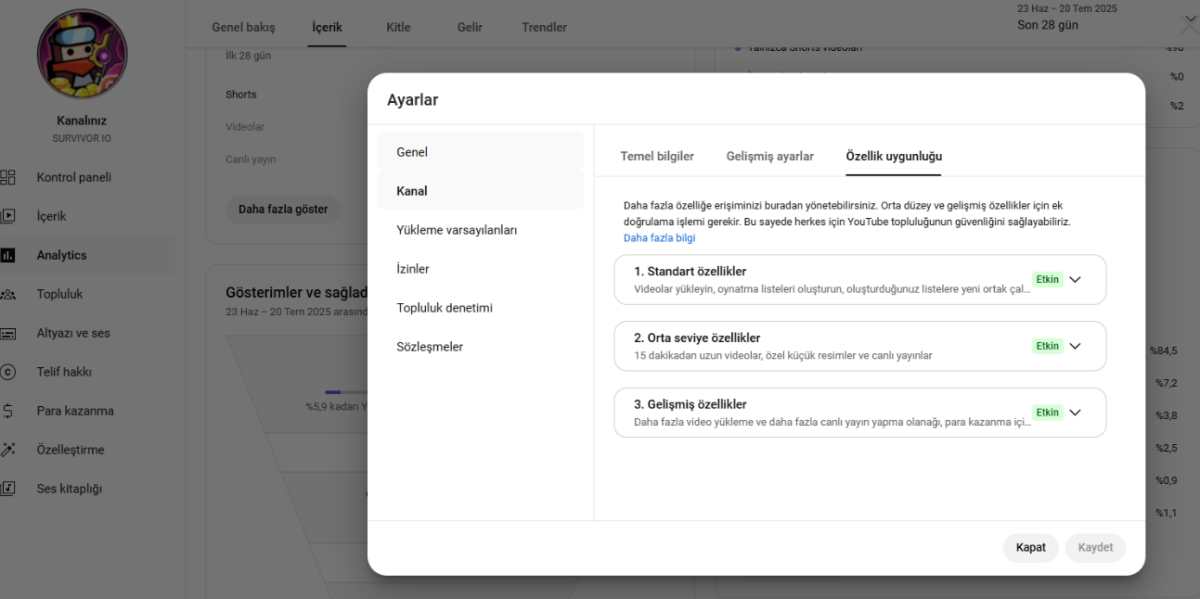Click the Shorts row in content list
Screen dimensions: 1200x599
pyautogui.click(x=241, y=94)
